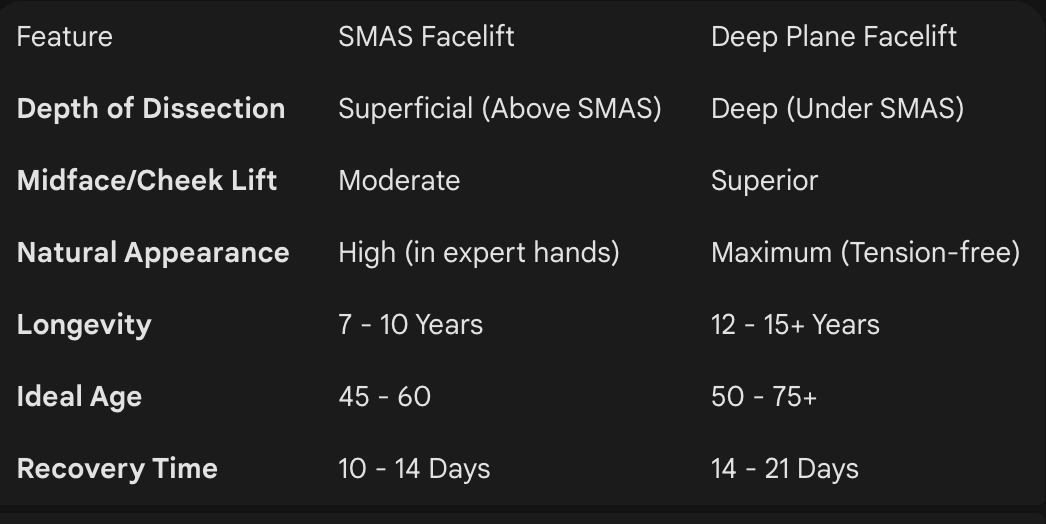This screenshot has height=524, width=1046.
Task: Click the 14 - 21 Days cell
Action: [784, 469]
